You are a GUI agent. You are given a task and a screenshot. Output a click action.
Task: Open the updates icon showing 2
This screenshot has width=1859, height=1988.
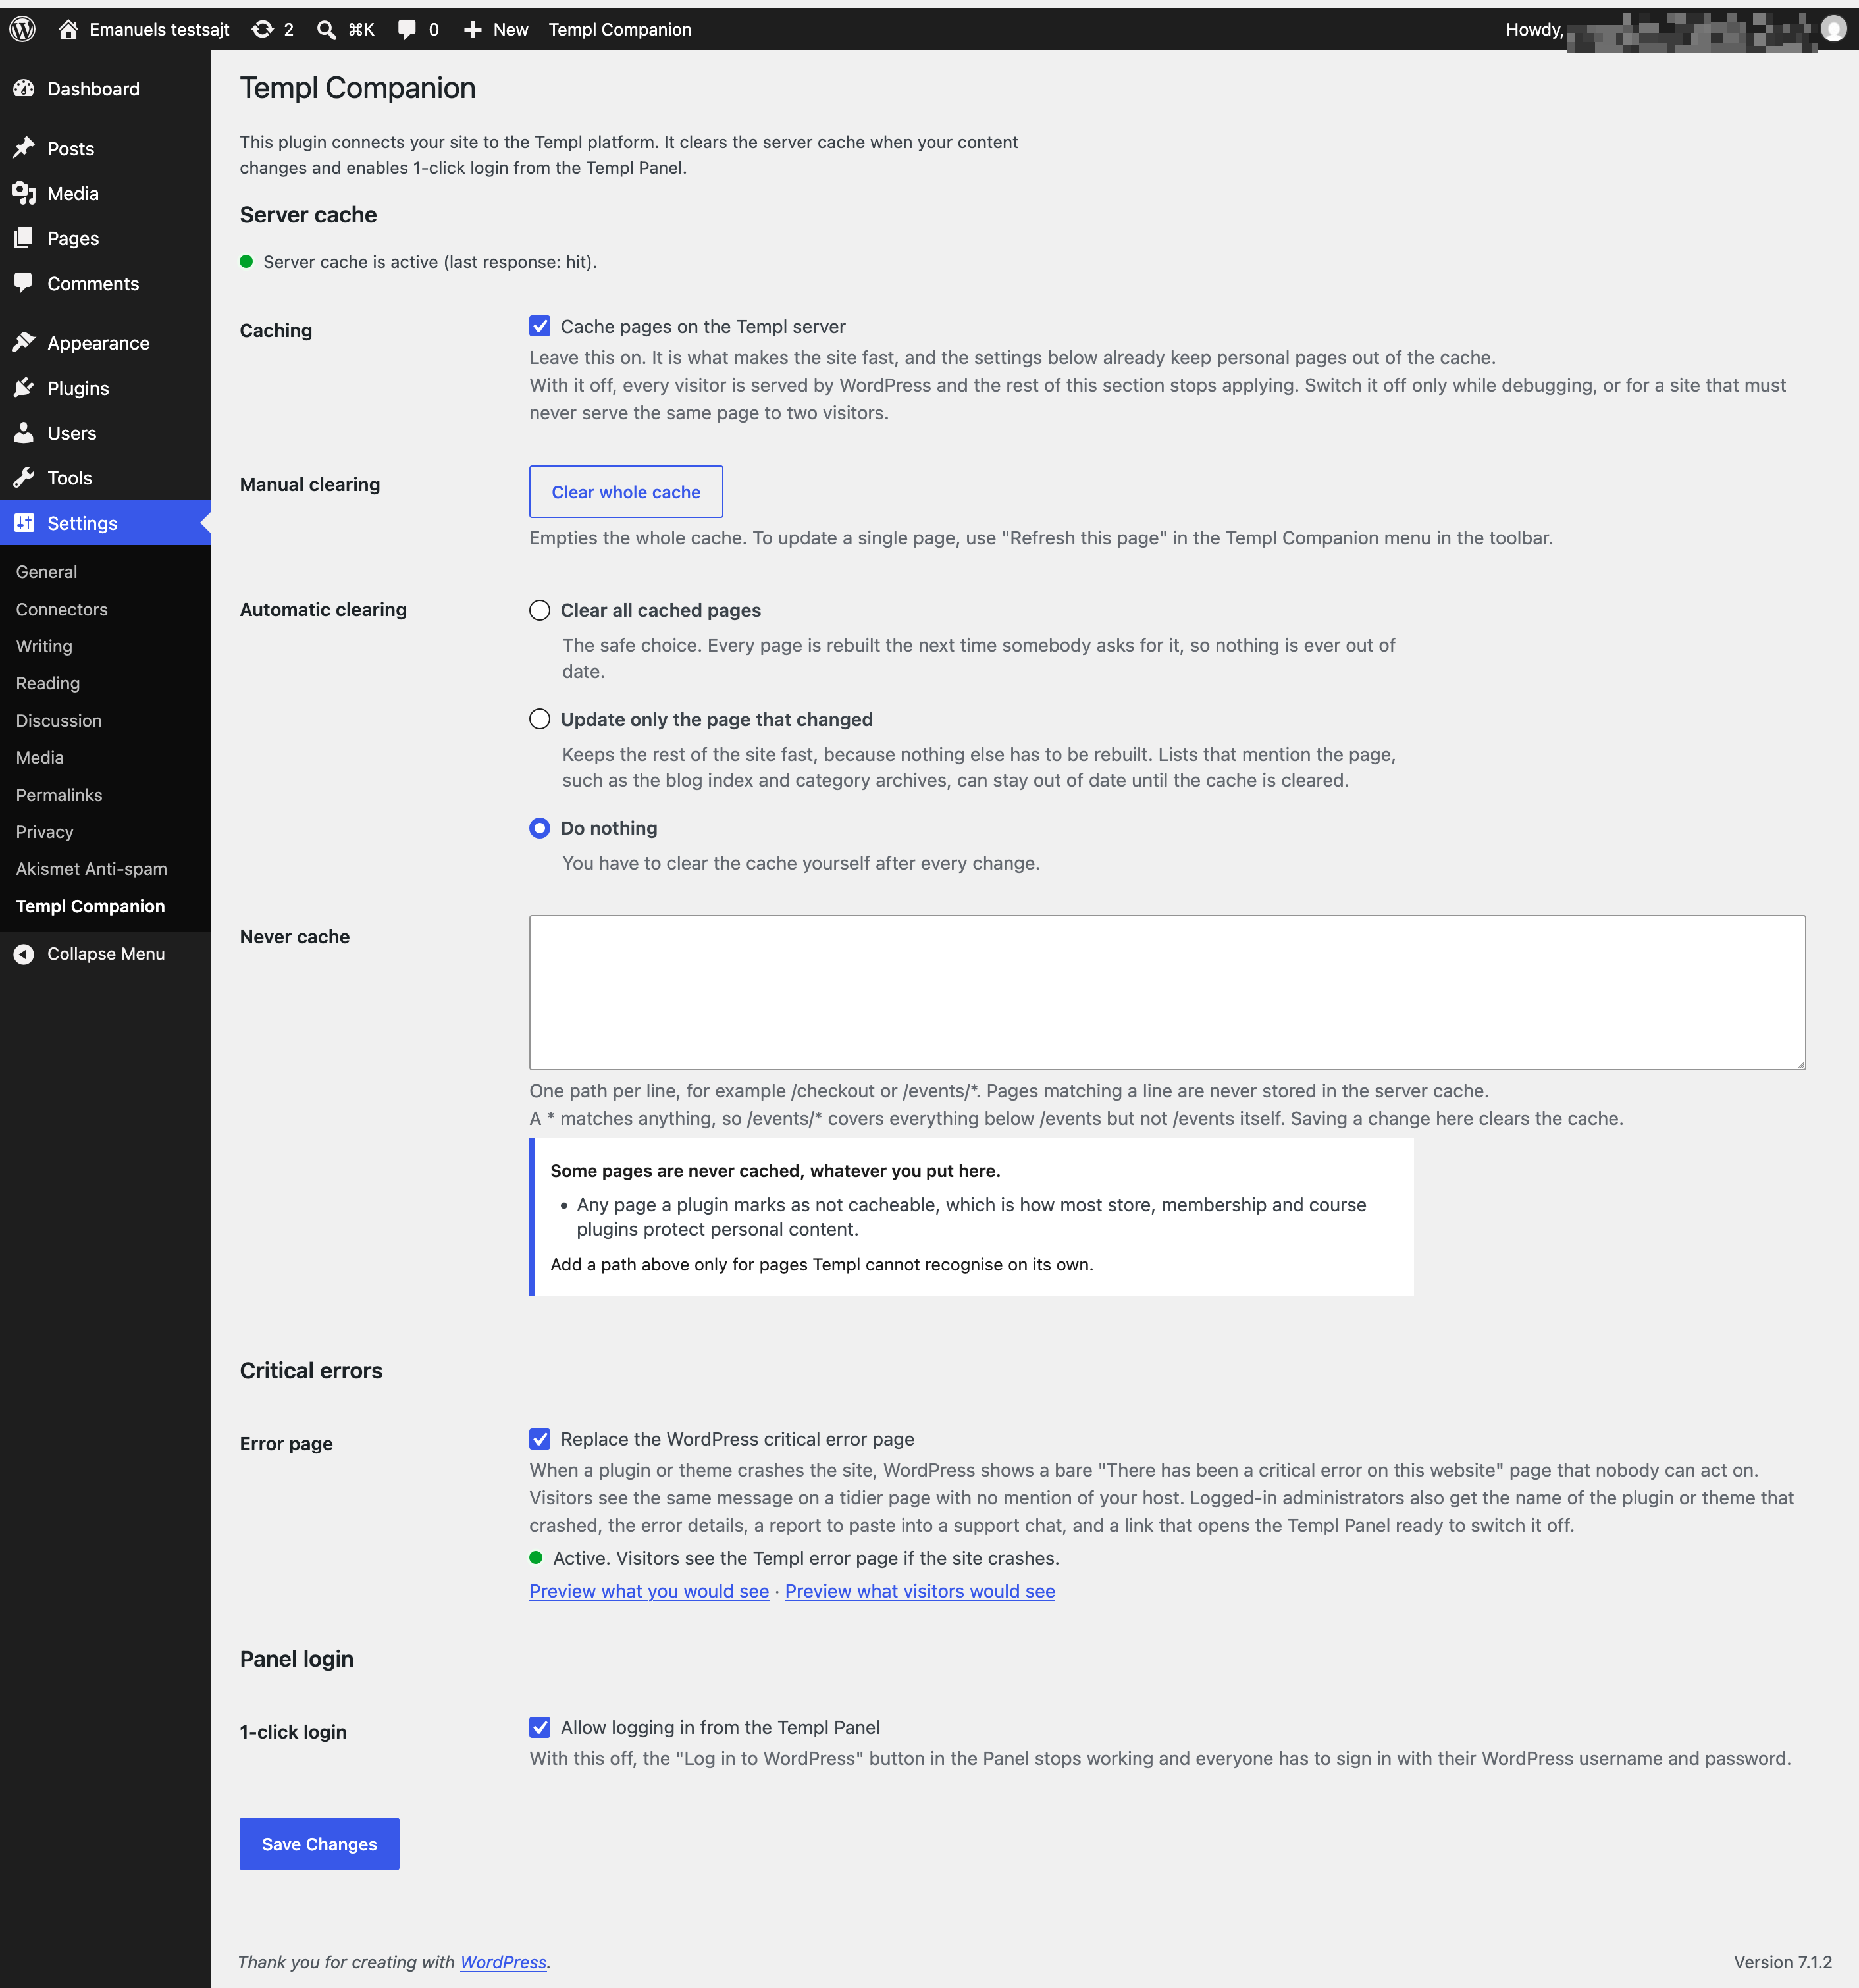262,29
